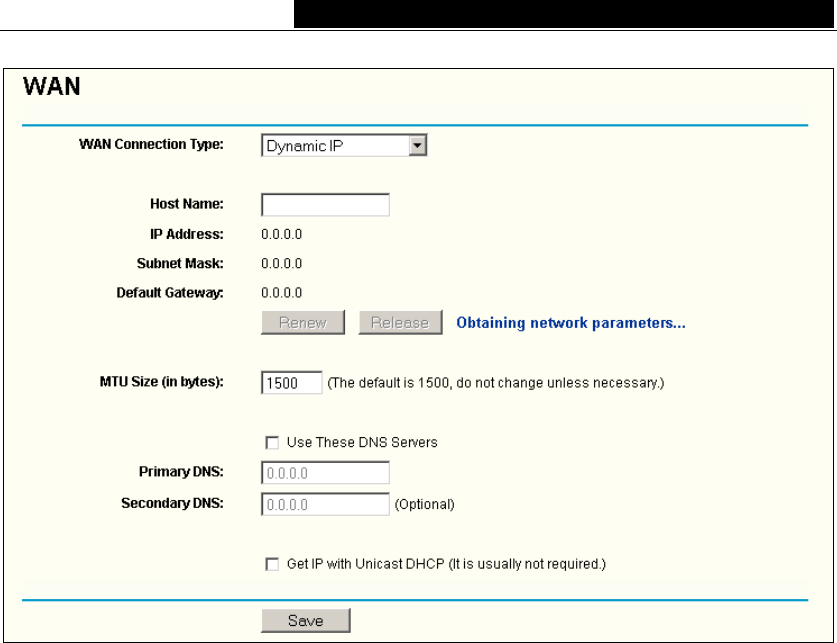
Task: Click the MTU Size (in bytes) label
Action: pos(161,382)
